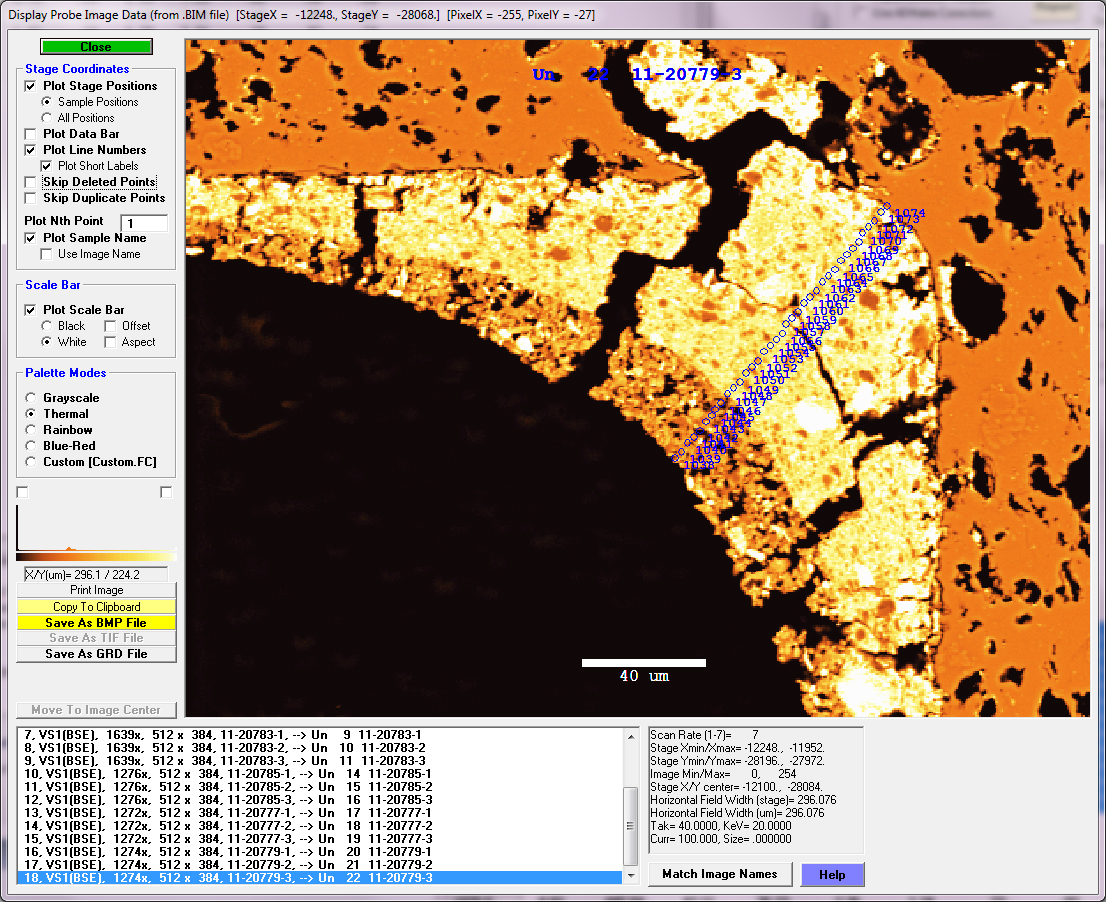The image size is (1106, 902).
Task: Select the Rainbow palette mode
Action: point(32,430)
